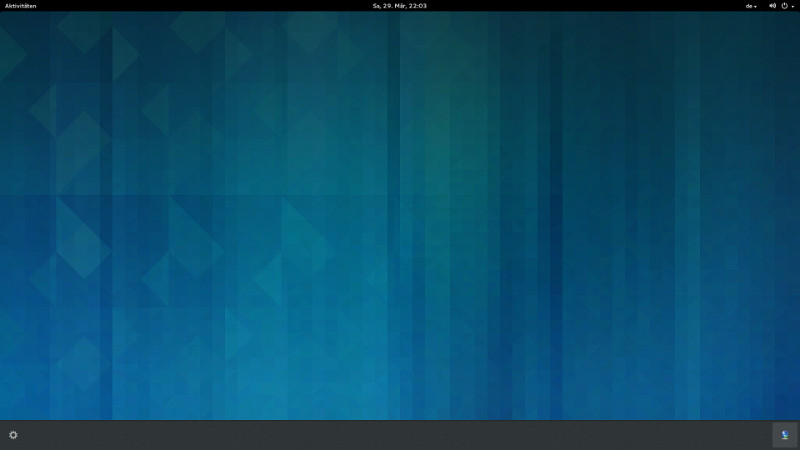Open the date and time menu in the top bar
800x450 pixels.
(x=399, y=6)
